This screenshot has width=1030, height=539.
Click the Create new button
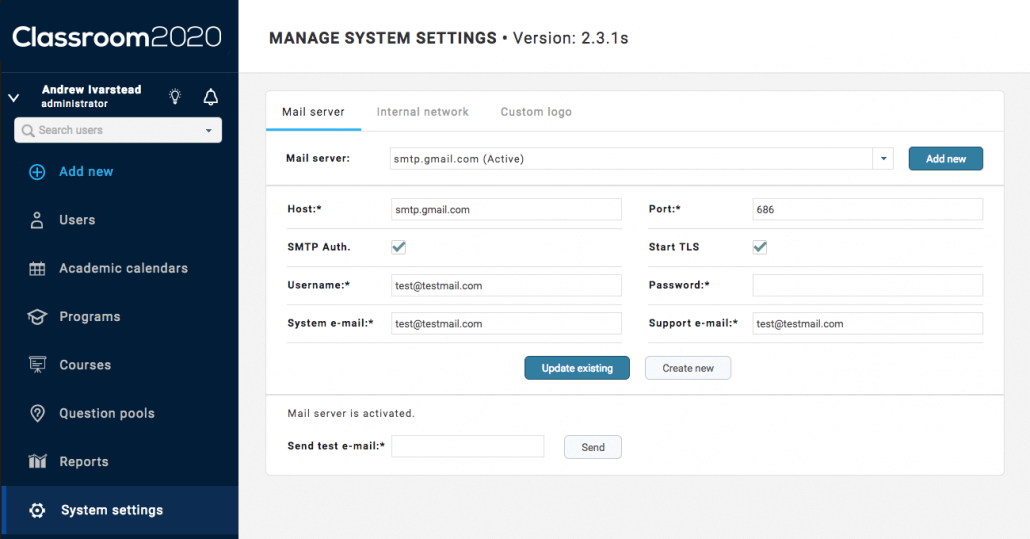coord(687,368)
